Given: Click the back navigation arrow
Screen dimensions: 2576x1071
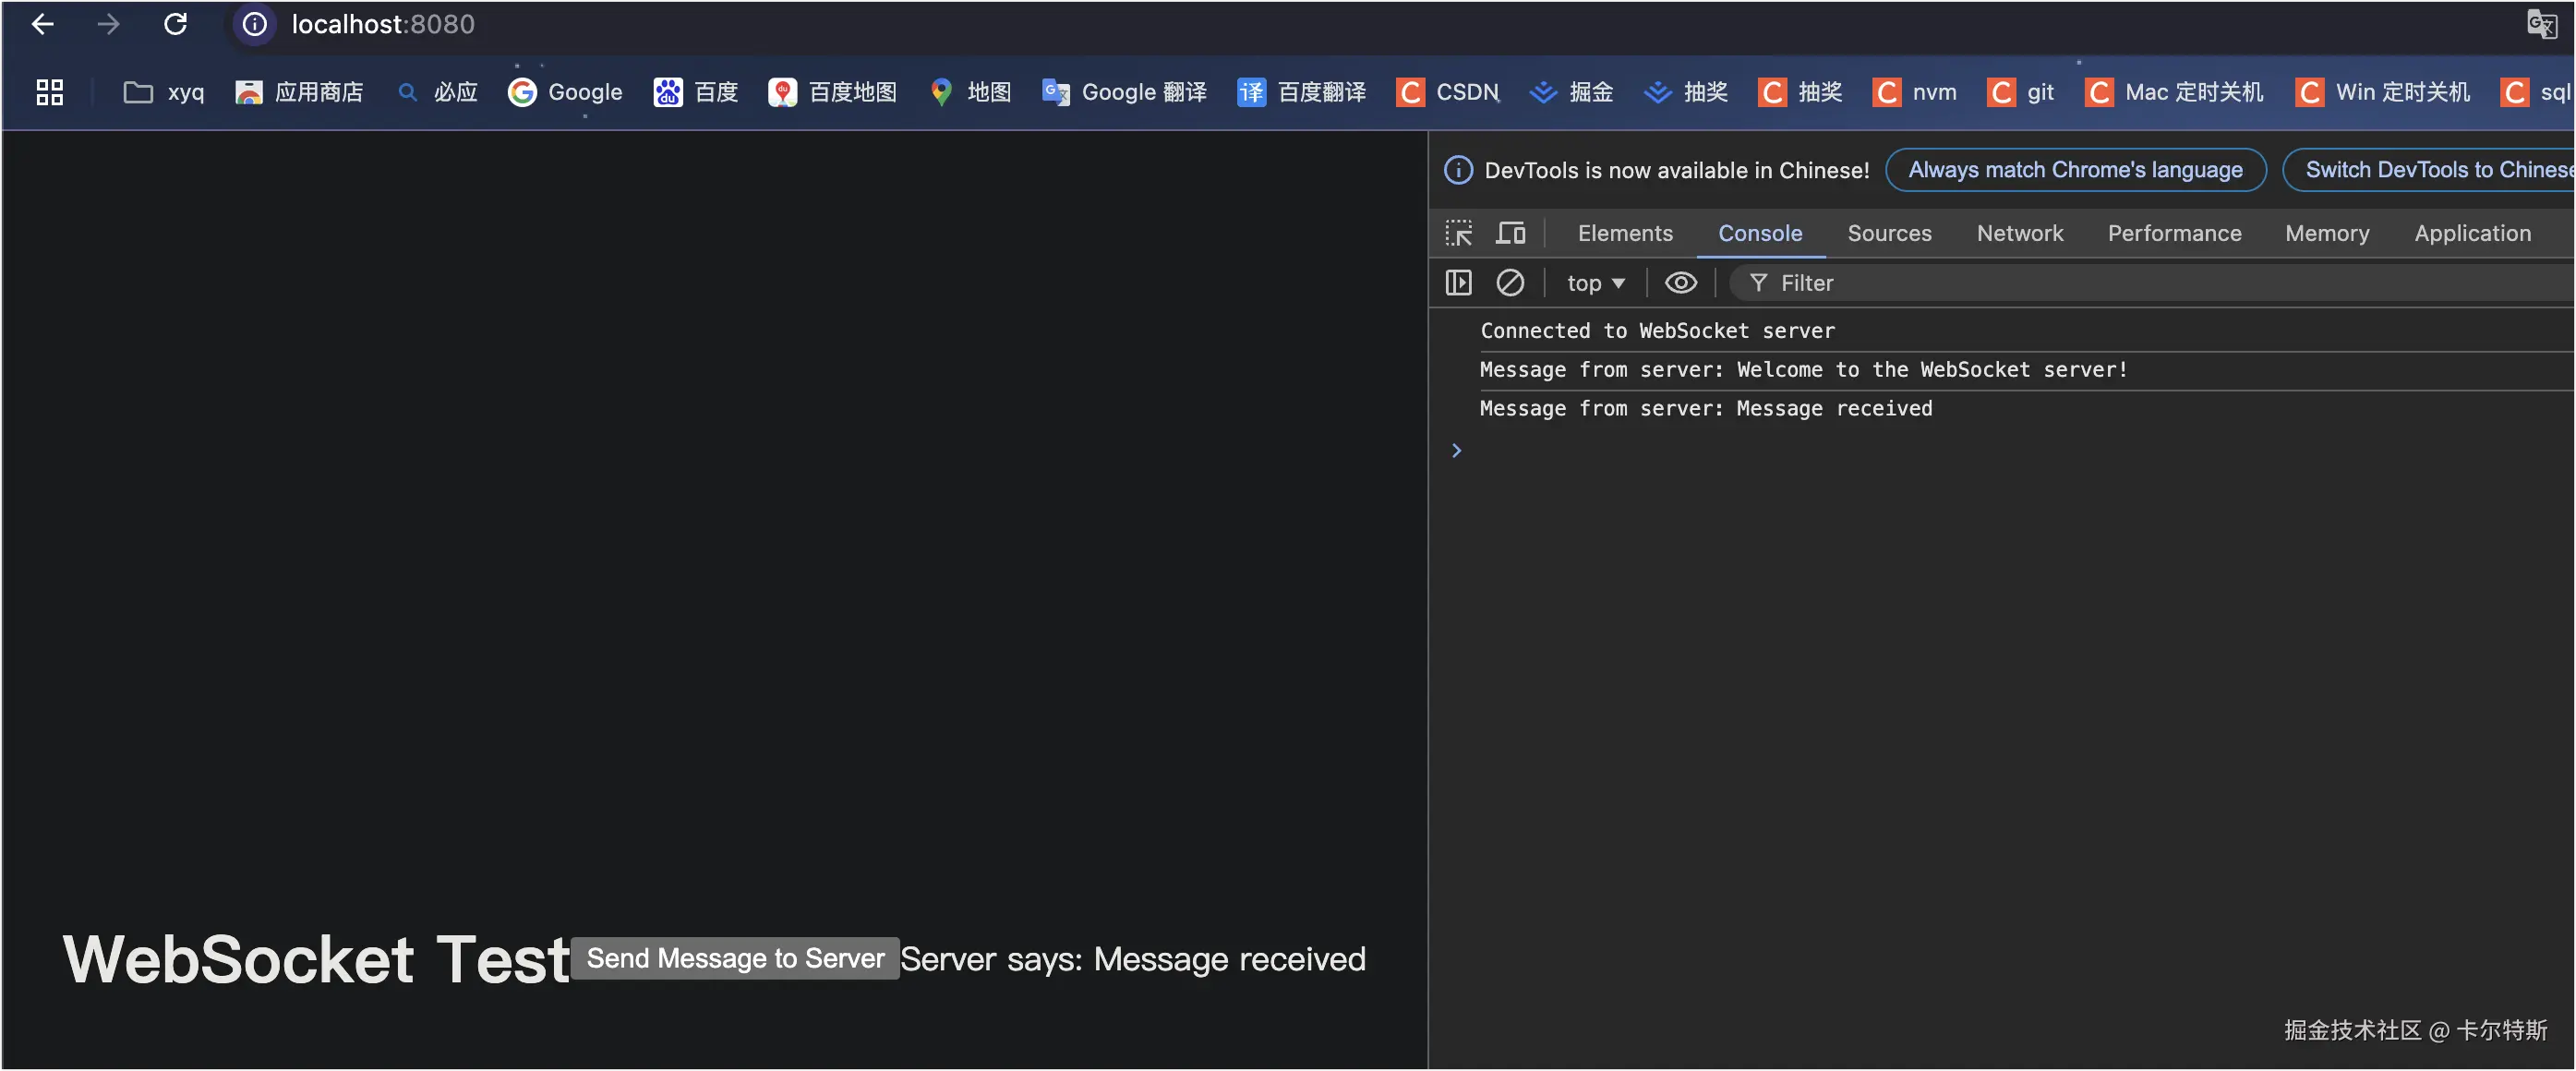Looking at the screenshot, I should [43, 24].
